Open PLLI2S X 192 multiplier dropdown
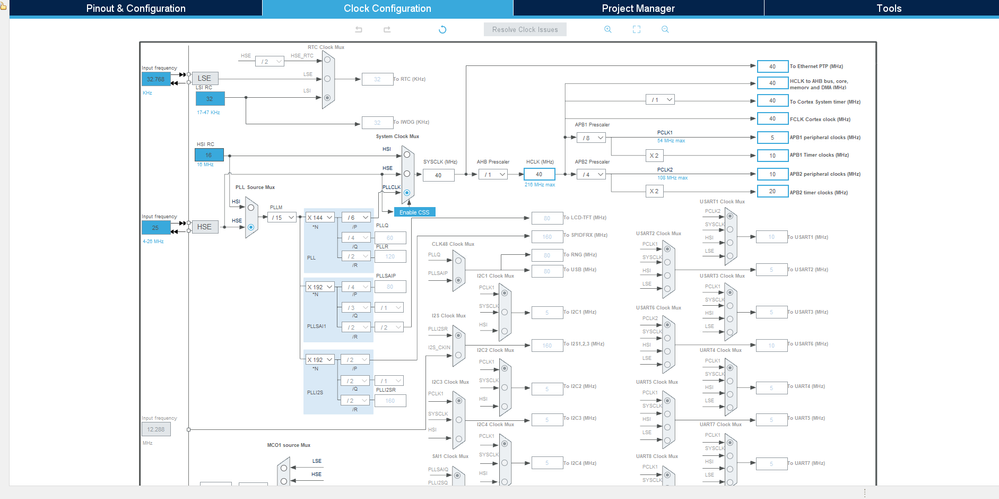The image size is (999, 499). pyautogui.click(x=320, y=359)
